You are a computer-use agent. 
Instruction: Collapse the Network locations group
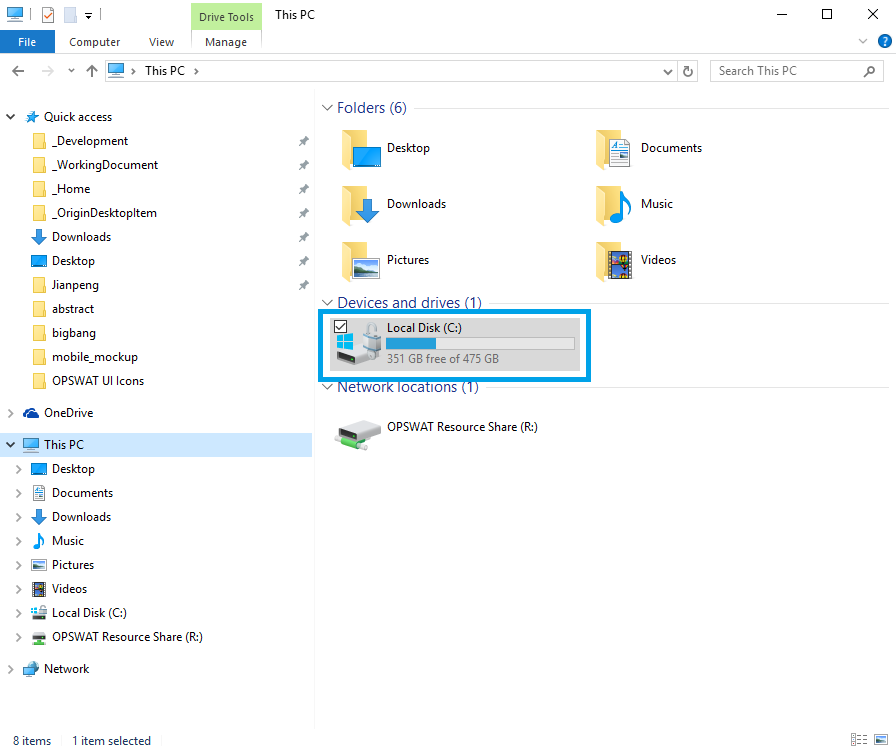coord(327,387)
